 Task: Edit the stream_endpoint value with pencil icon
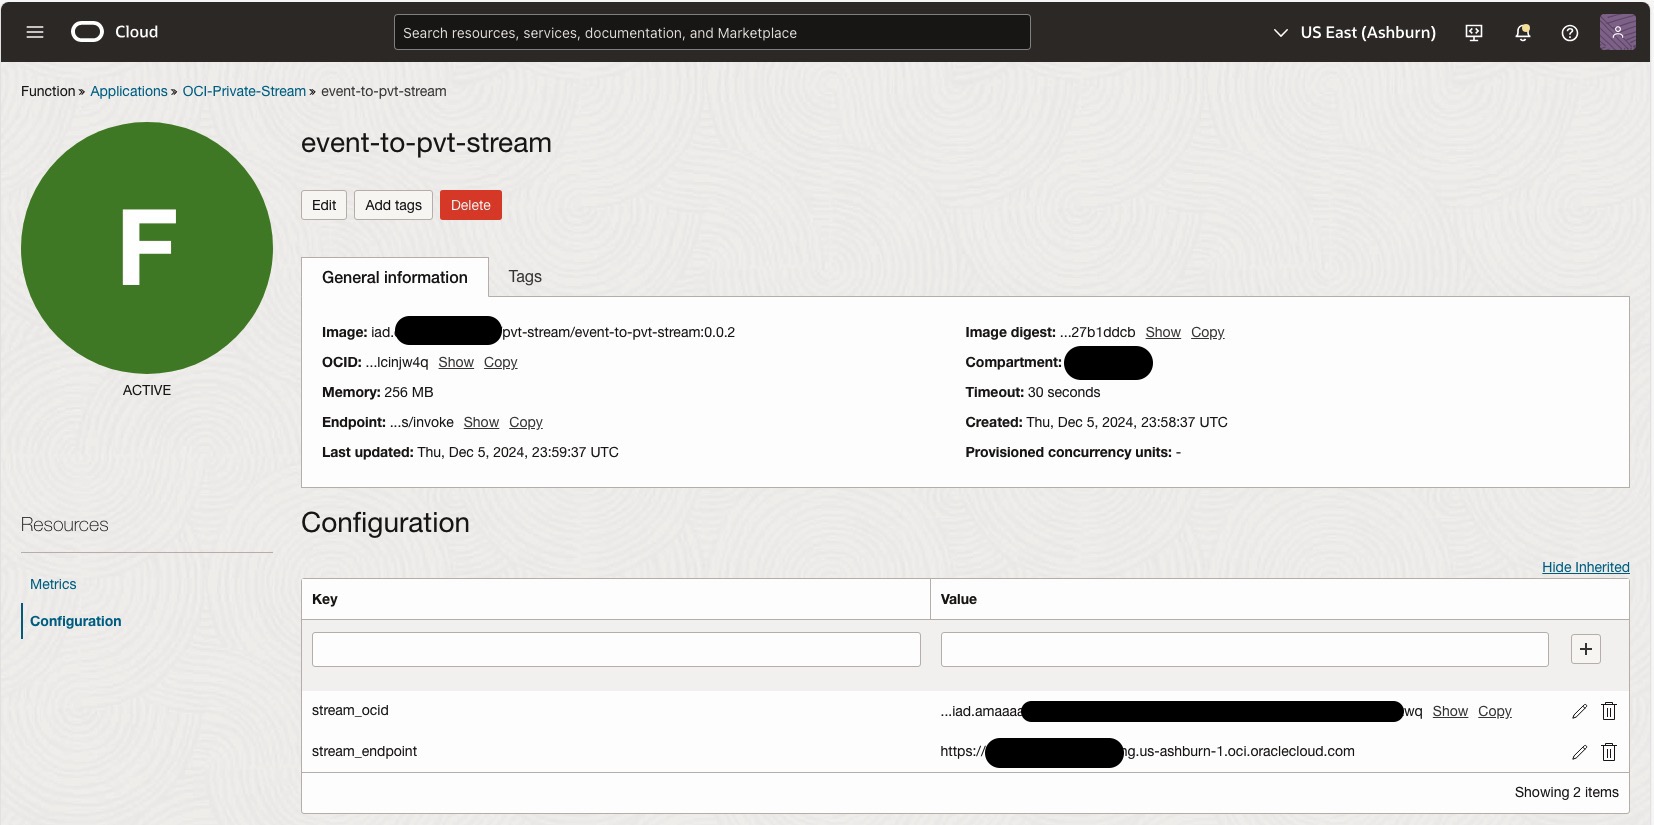click(x=1580, y=752)
